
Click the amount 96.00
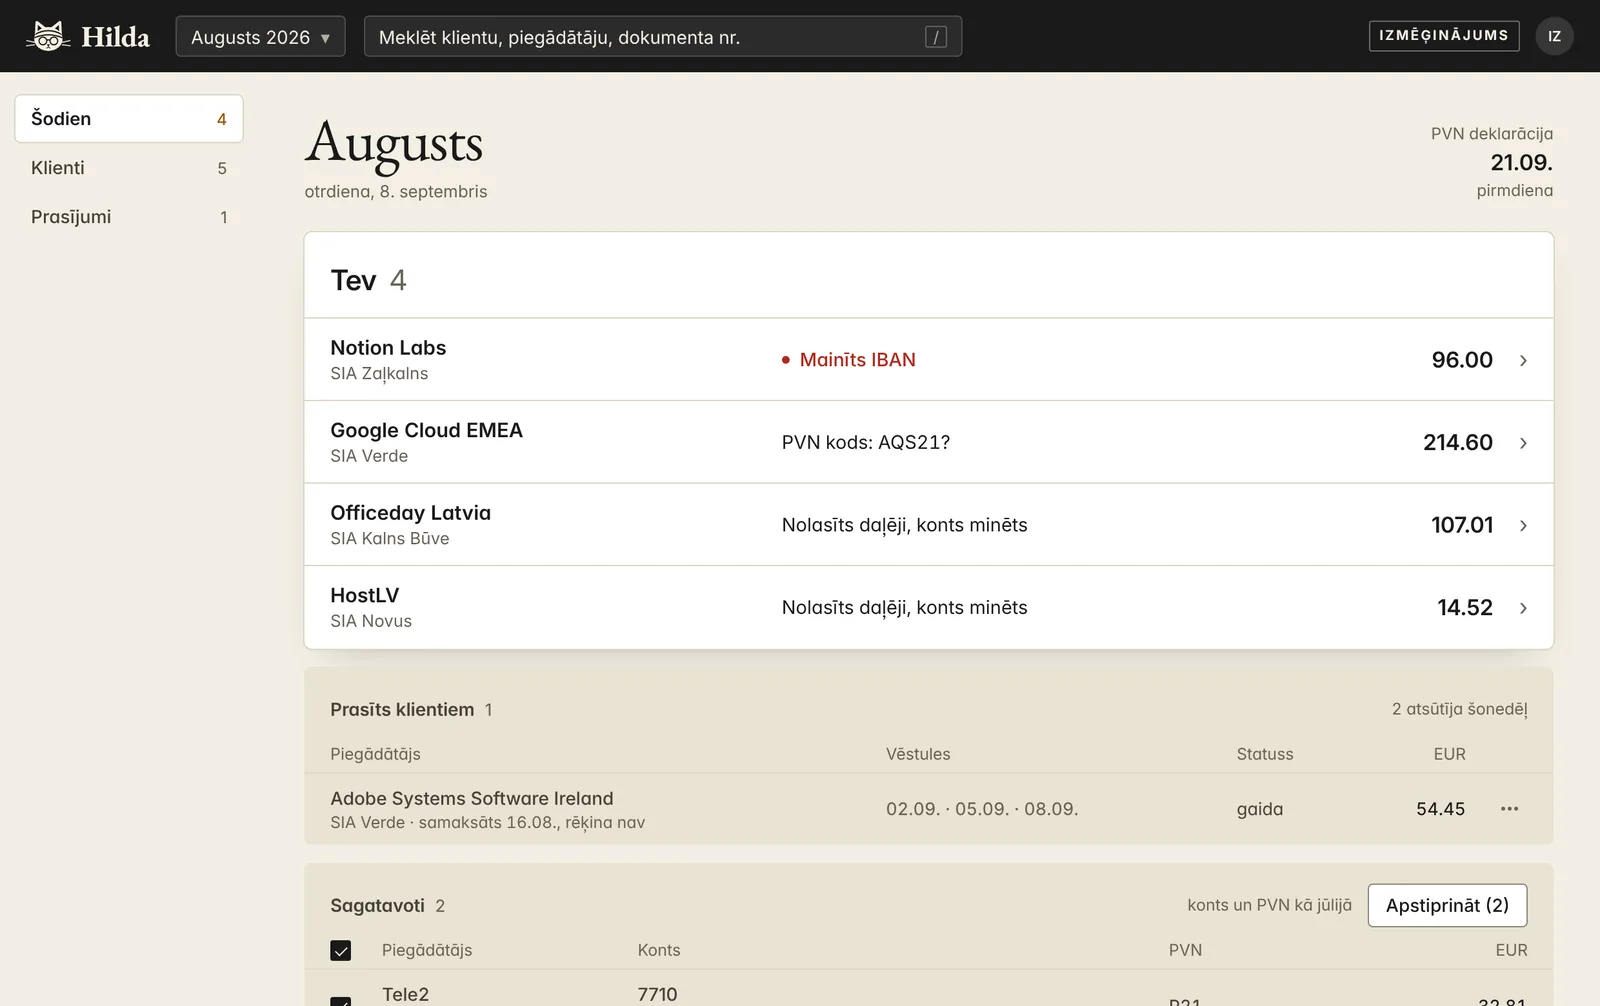click(1462, 360)
